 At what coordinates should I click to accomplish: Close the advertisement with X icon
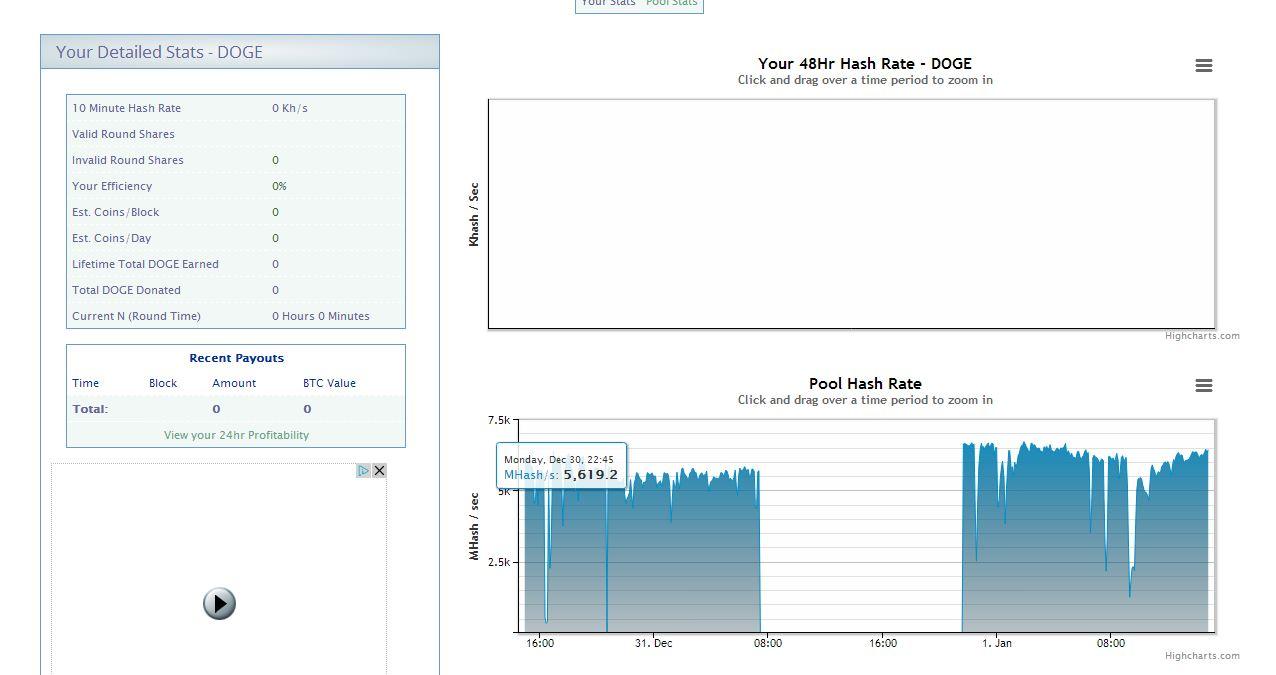tap(379, 470)
